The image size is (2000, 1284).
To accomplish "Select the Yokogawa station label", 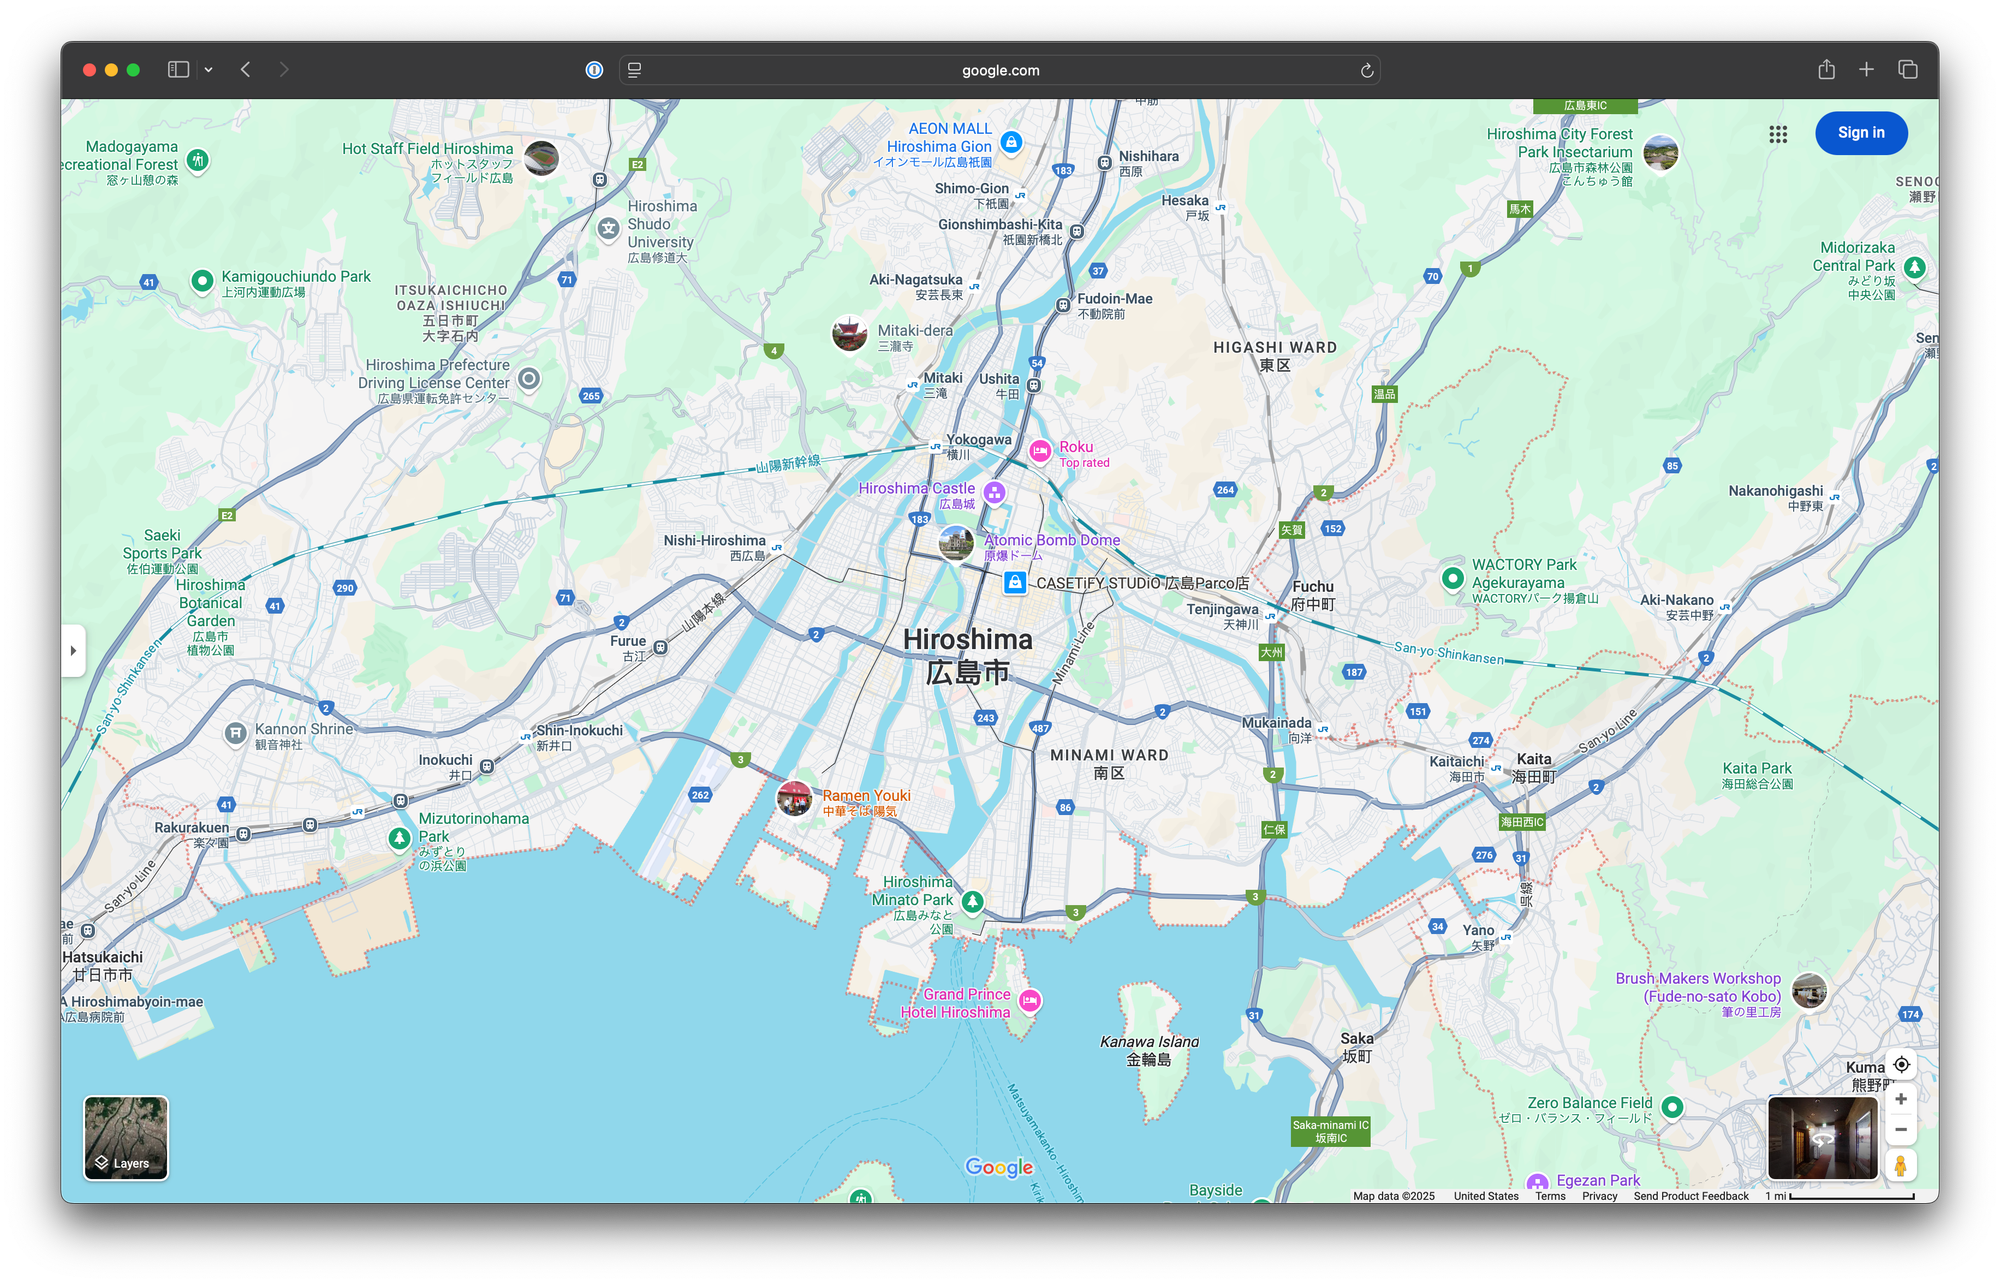I will tap(978, 446).
